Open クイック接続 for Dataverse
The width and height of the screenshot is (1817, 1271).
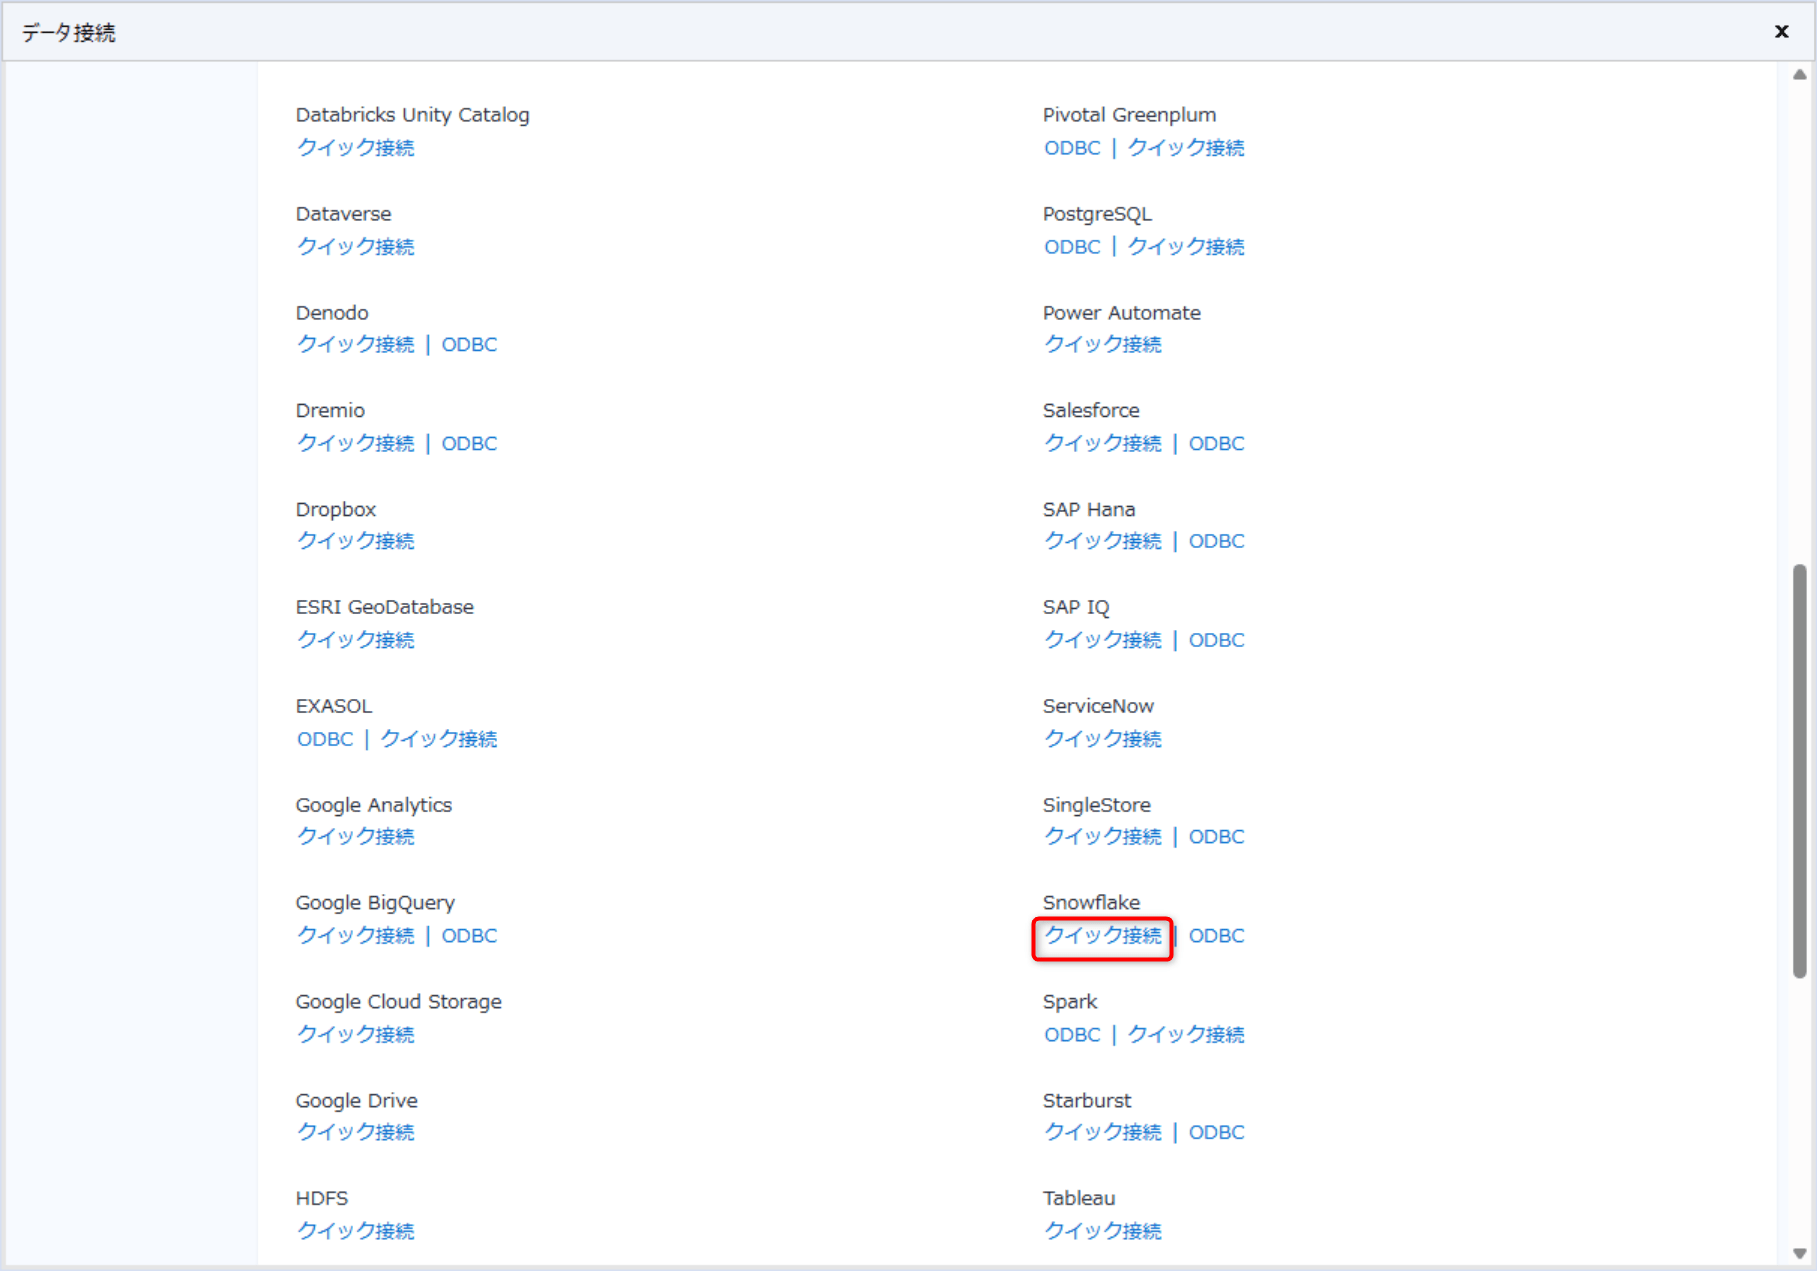(x=354, y=246)
